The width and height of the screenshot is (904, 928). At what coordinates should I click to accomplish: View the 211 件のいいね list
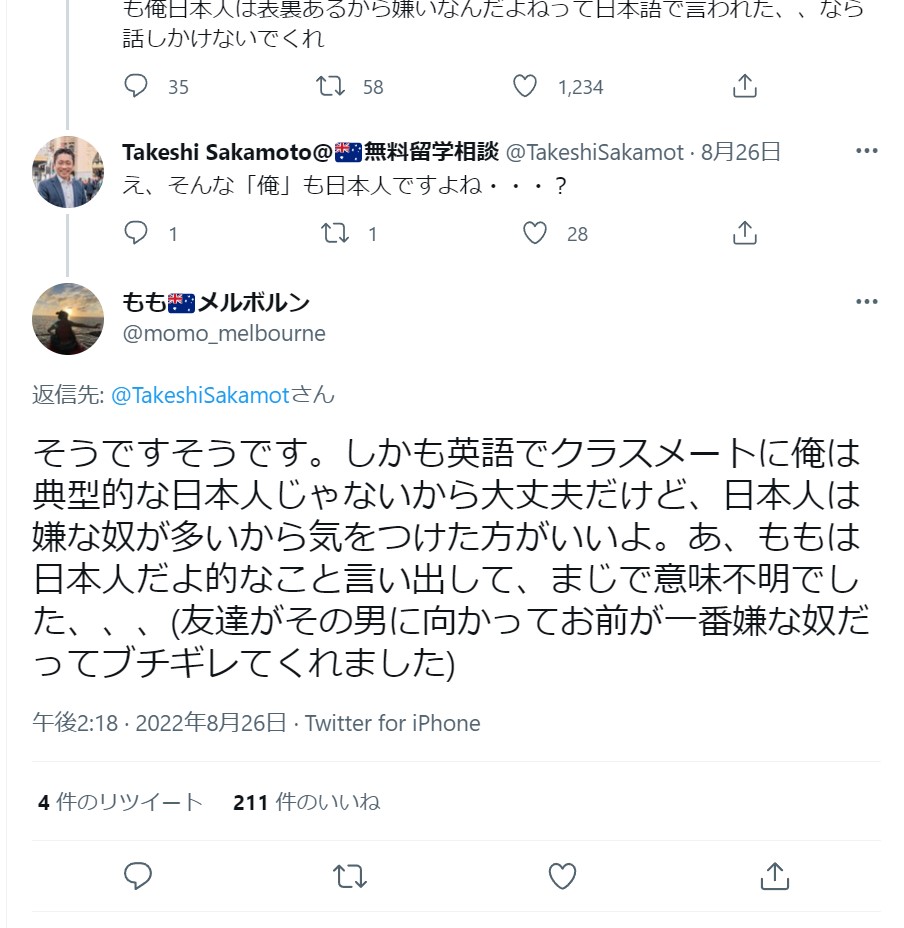tap(306, 802)
